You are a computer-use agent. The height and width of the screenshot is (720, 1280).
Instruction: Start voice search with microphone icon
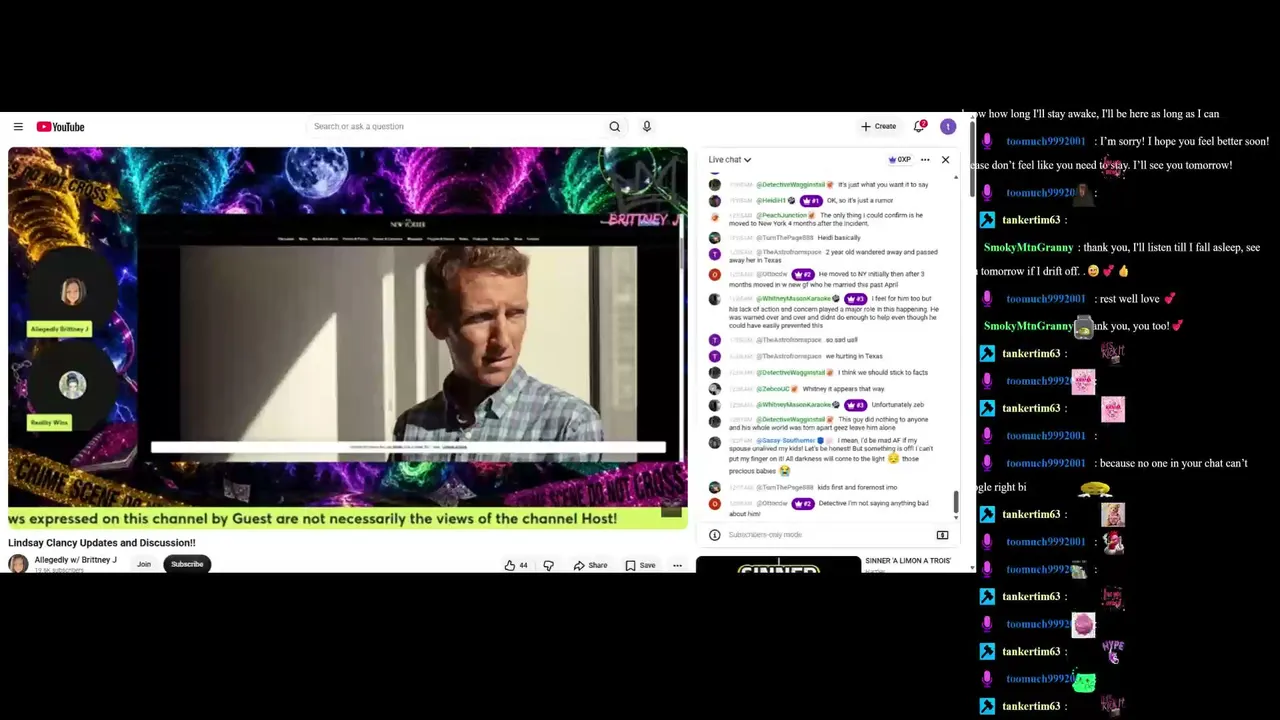pyautogui.click(x=647, y=127)
